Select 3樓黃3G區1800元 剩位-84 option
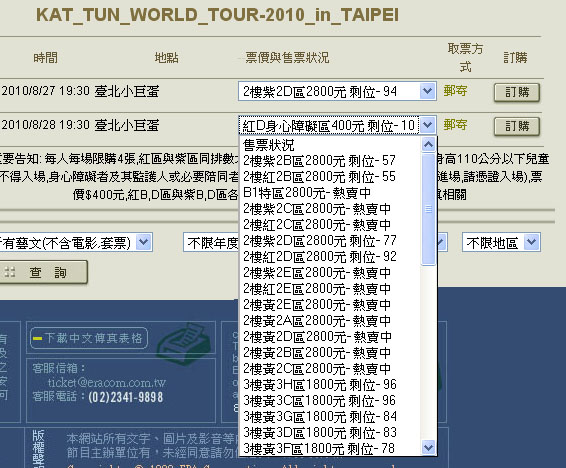This screenshot has height=468, width=566. point(330,416)
